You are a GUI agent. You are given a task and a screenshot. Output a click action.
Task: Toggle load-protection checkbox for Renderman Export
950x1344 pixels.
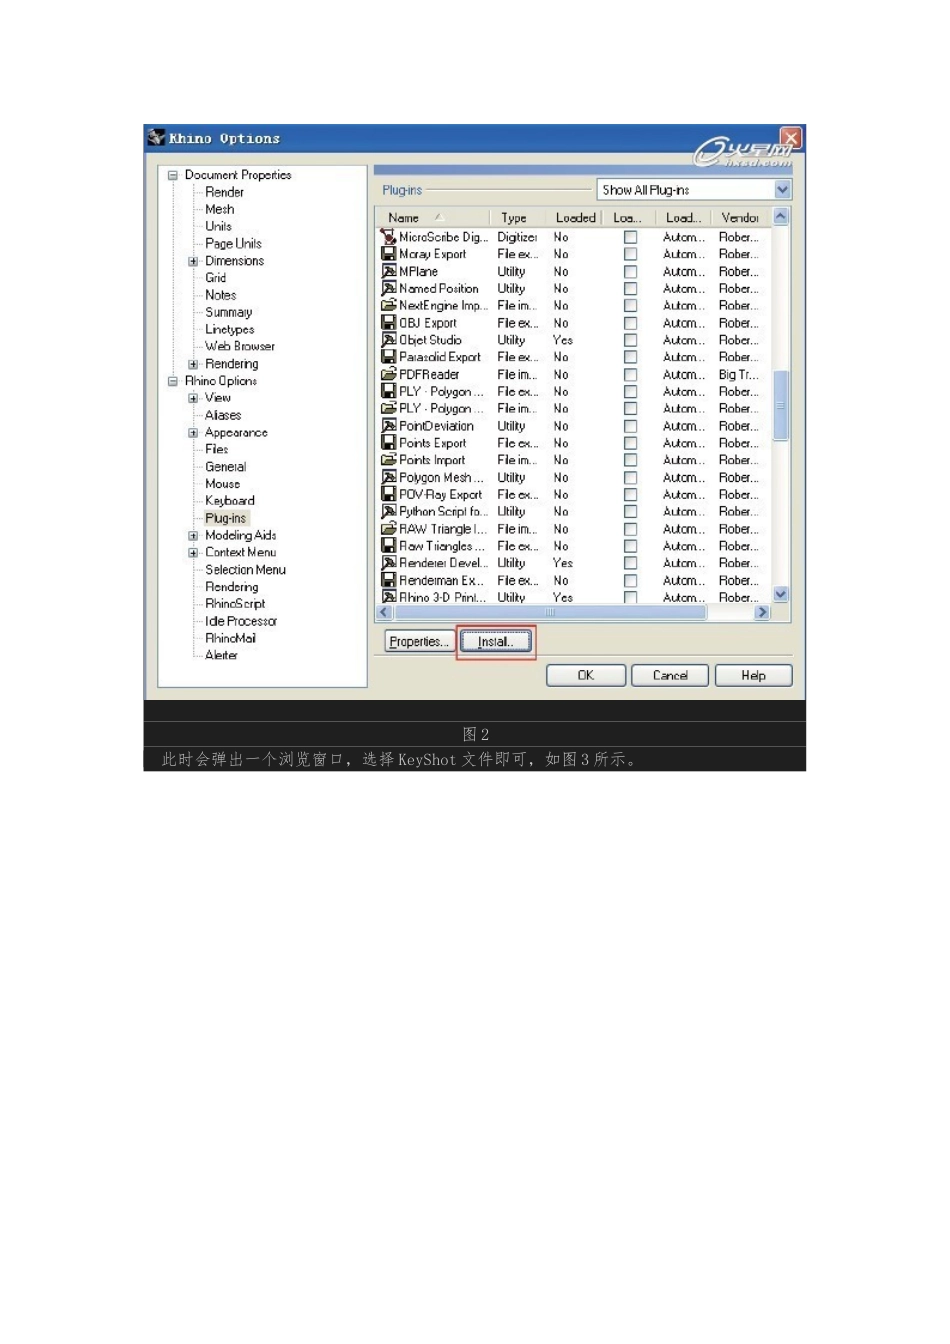coord(630,580)
